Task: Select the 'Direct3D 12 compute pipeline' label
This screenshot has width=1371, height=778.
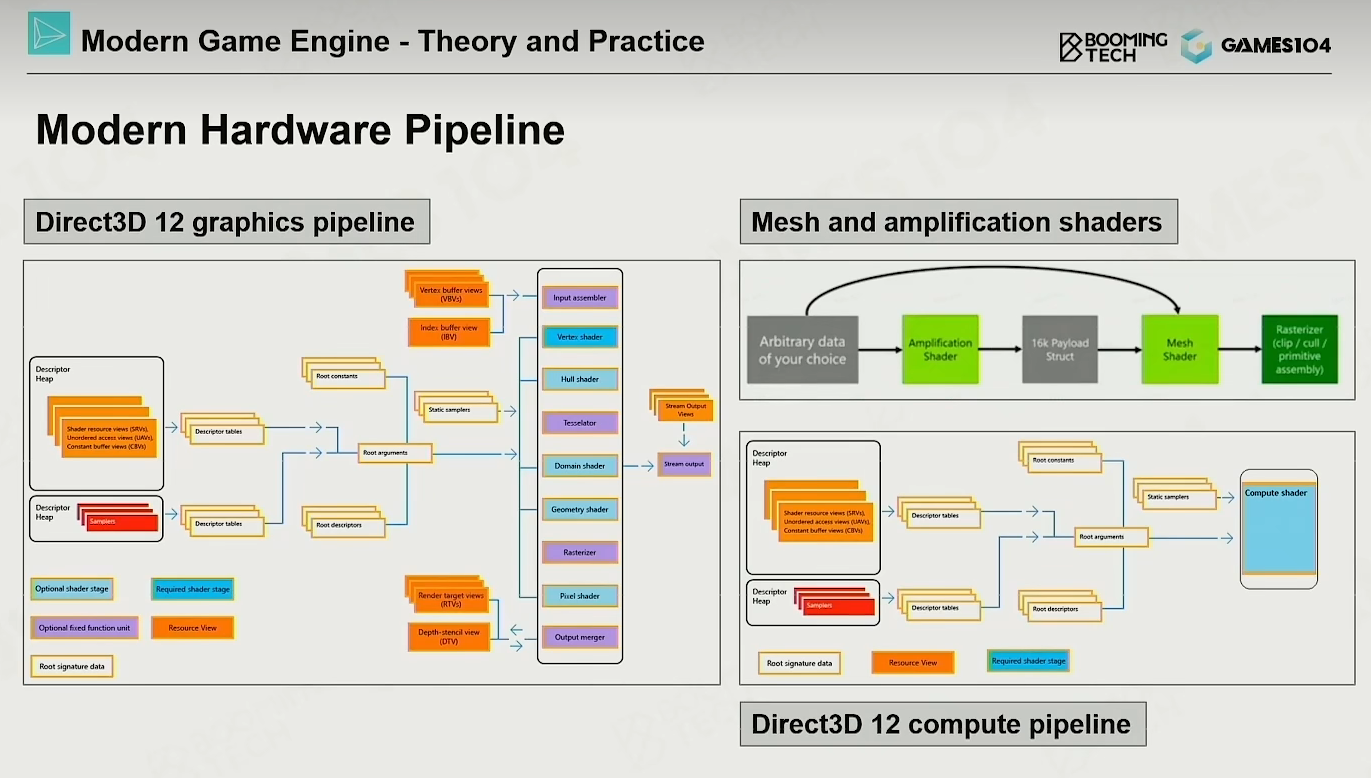Action: pos(942,724)
